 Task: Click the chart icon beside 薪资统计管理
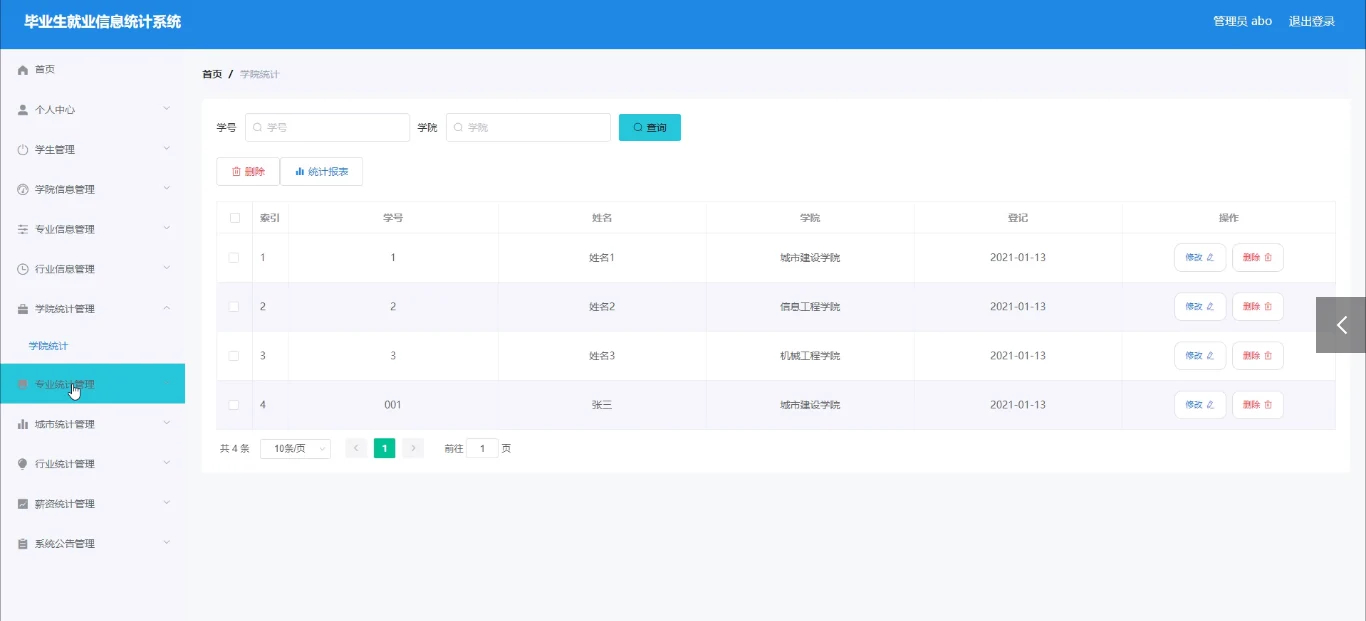click(x=23, y=504)
